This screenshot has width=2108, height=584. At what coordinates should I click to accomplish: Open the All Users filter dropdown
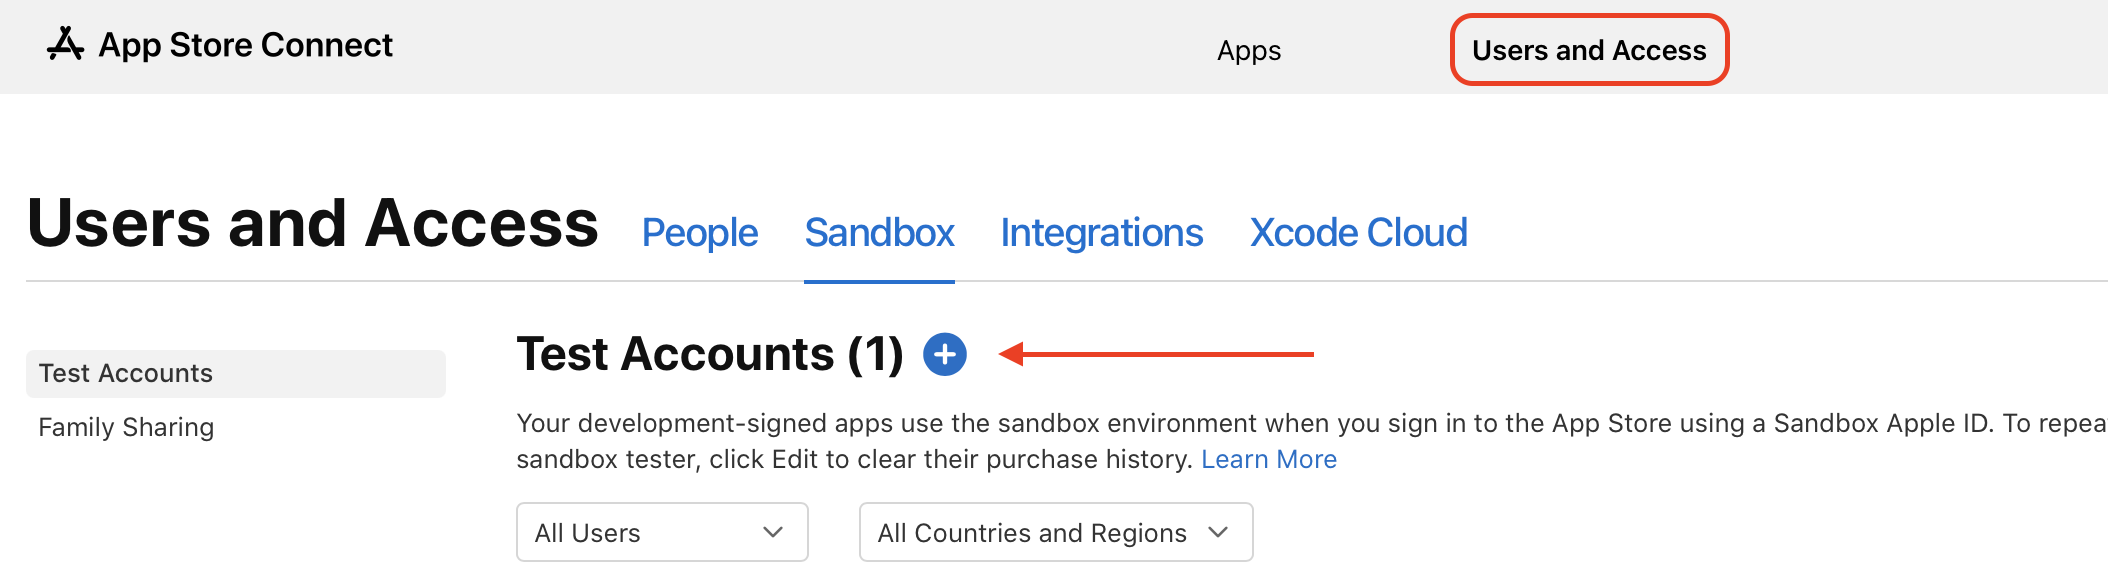(x=661, y=532)
